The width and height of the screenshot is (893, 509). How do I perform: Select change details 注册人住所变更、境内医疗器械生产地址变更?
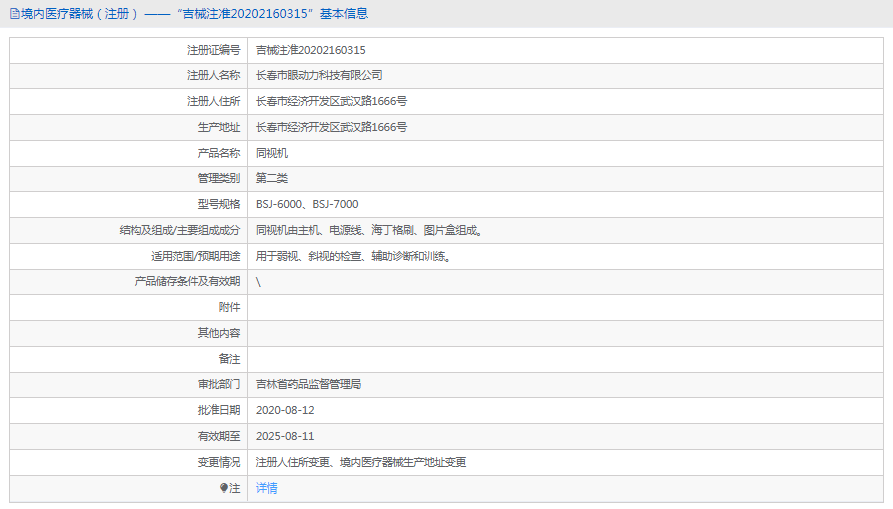[x=361, y=462]
